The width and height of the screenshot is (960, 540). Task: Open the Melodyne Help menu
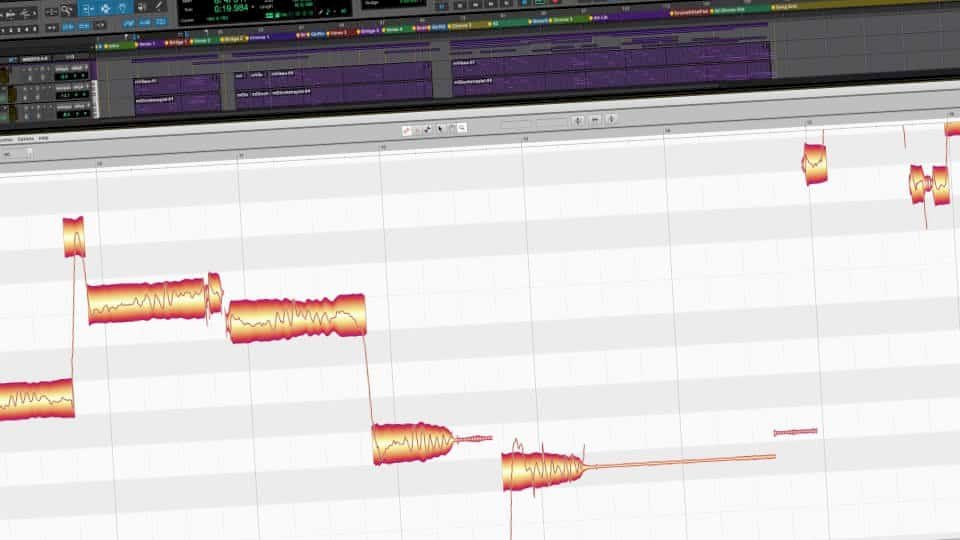click(44, 138)
